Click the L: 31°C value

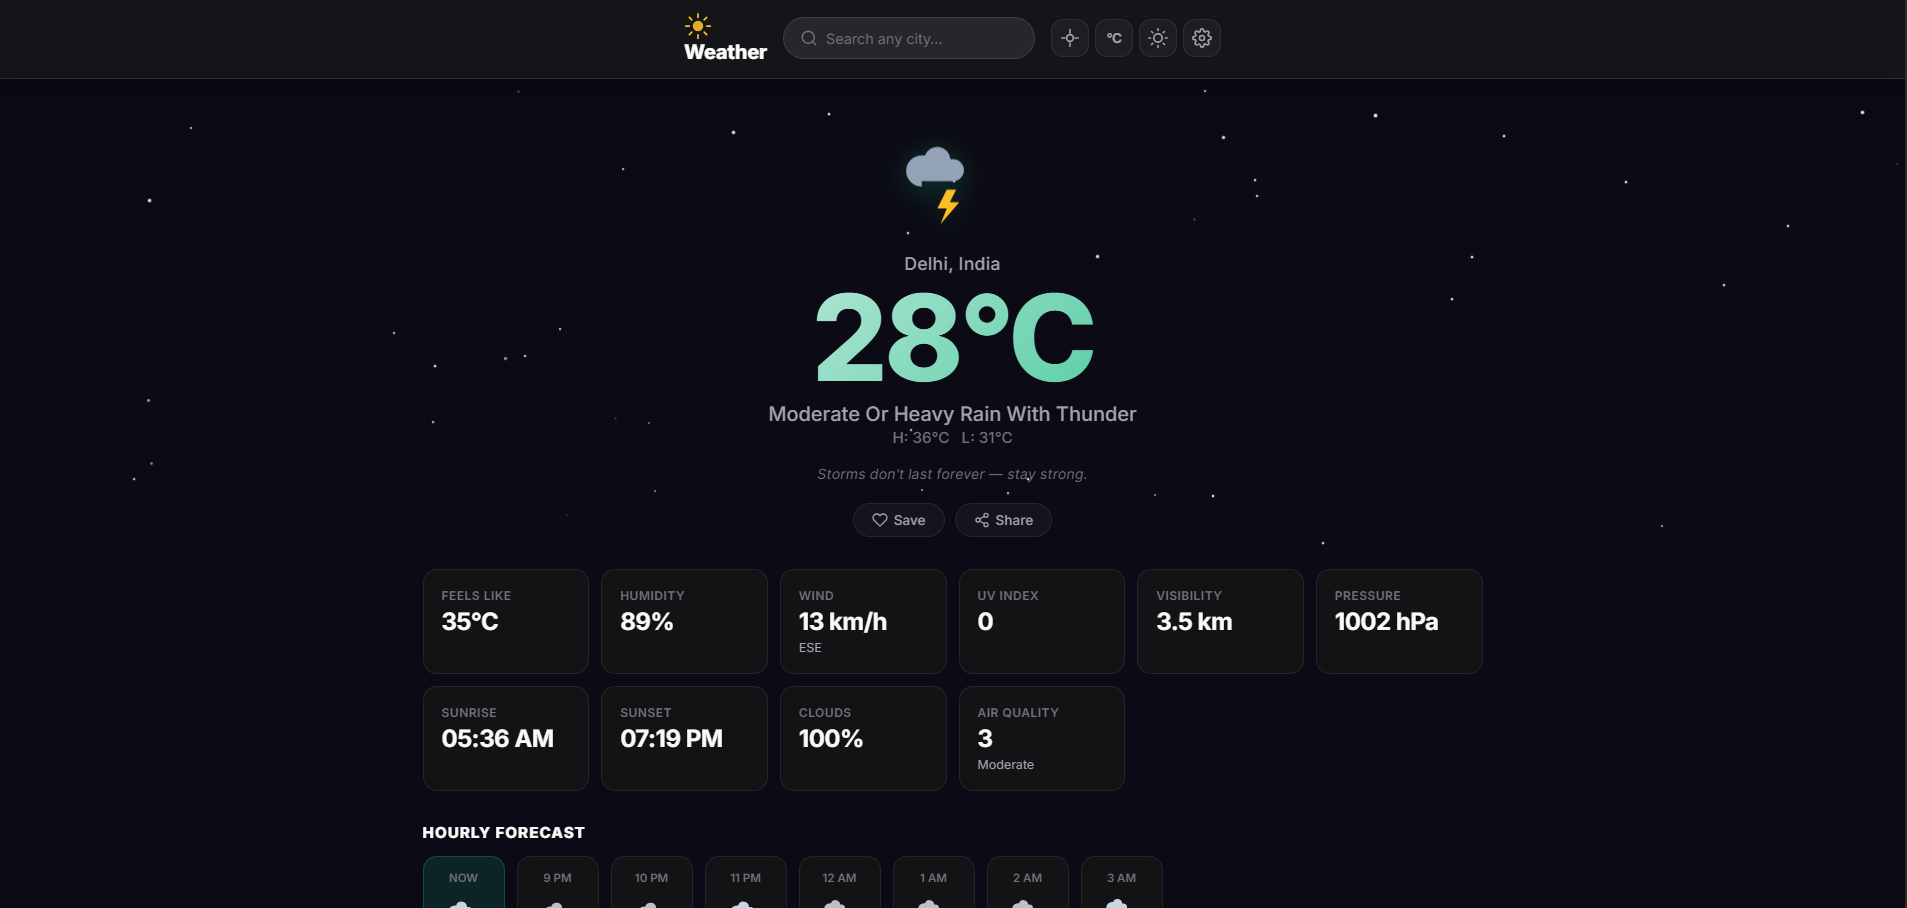pos(987,438)
